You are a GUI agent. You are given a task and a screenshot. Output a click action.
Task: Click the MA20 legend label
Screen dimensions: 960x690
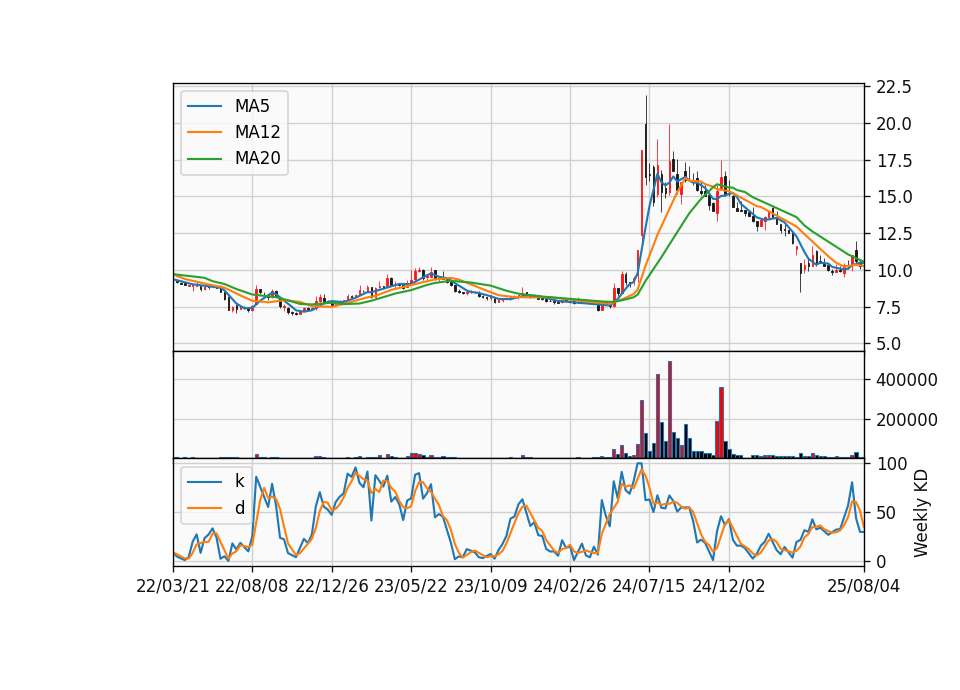[x=257, y=159]
